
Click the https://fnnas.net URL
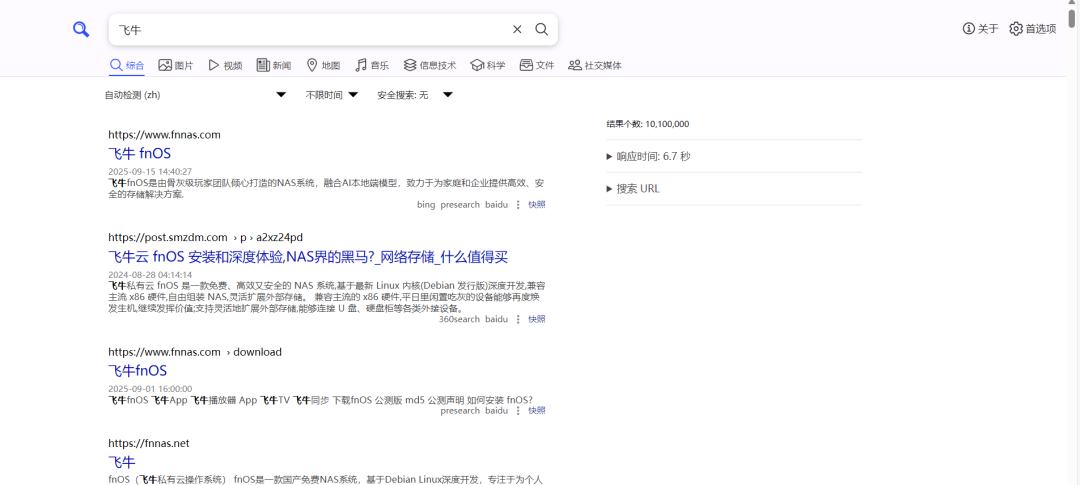[x=149, y=443]
